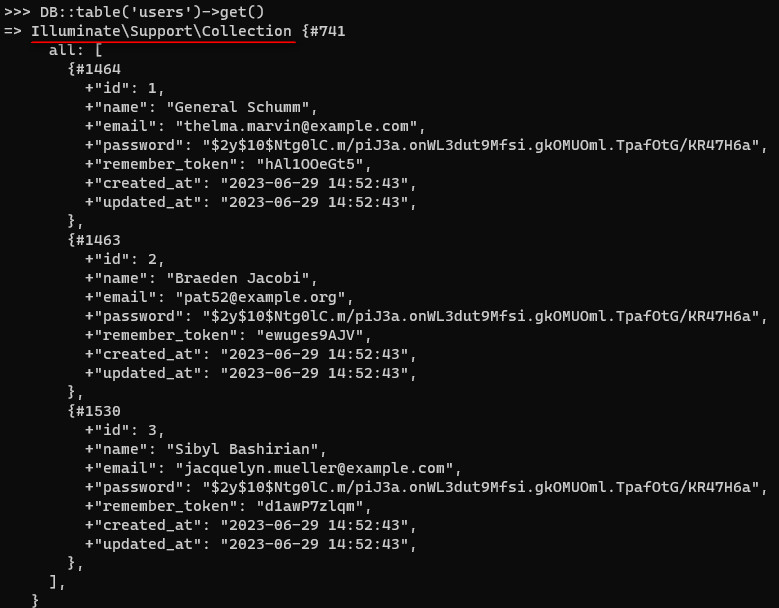The height and width of the screenshot is (608, 779).
Task: Click the 'all: [' array opening line
Action: [x=76, y=50]
